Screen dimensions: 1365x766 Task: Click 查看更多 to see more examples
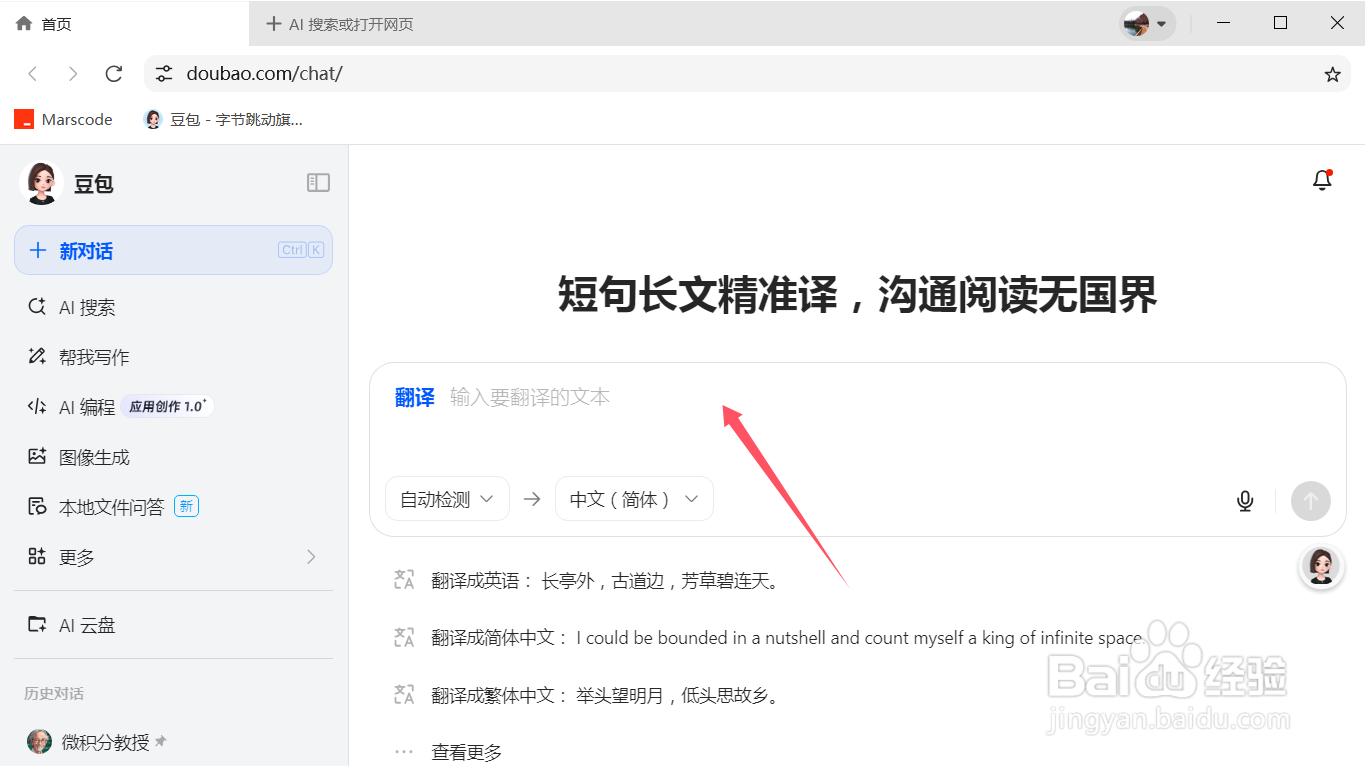[x=467, y=752]
